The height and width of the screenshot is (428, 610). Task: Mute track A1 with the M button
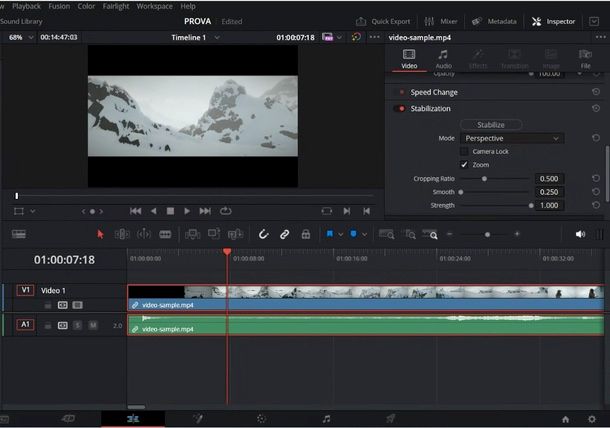[93, 325]
